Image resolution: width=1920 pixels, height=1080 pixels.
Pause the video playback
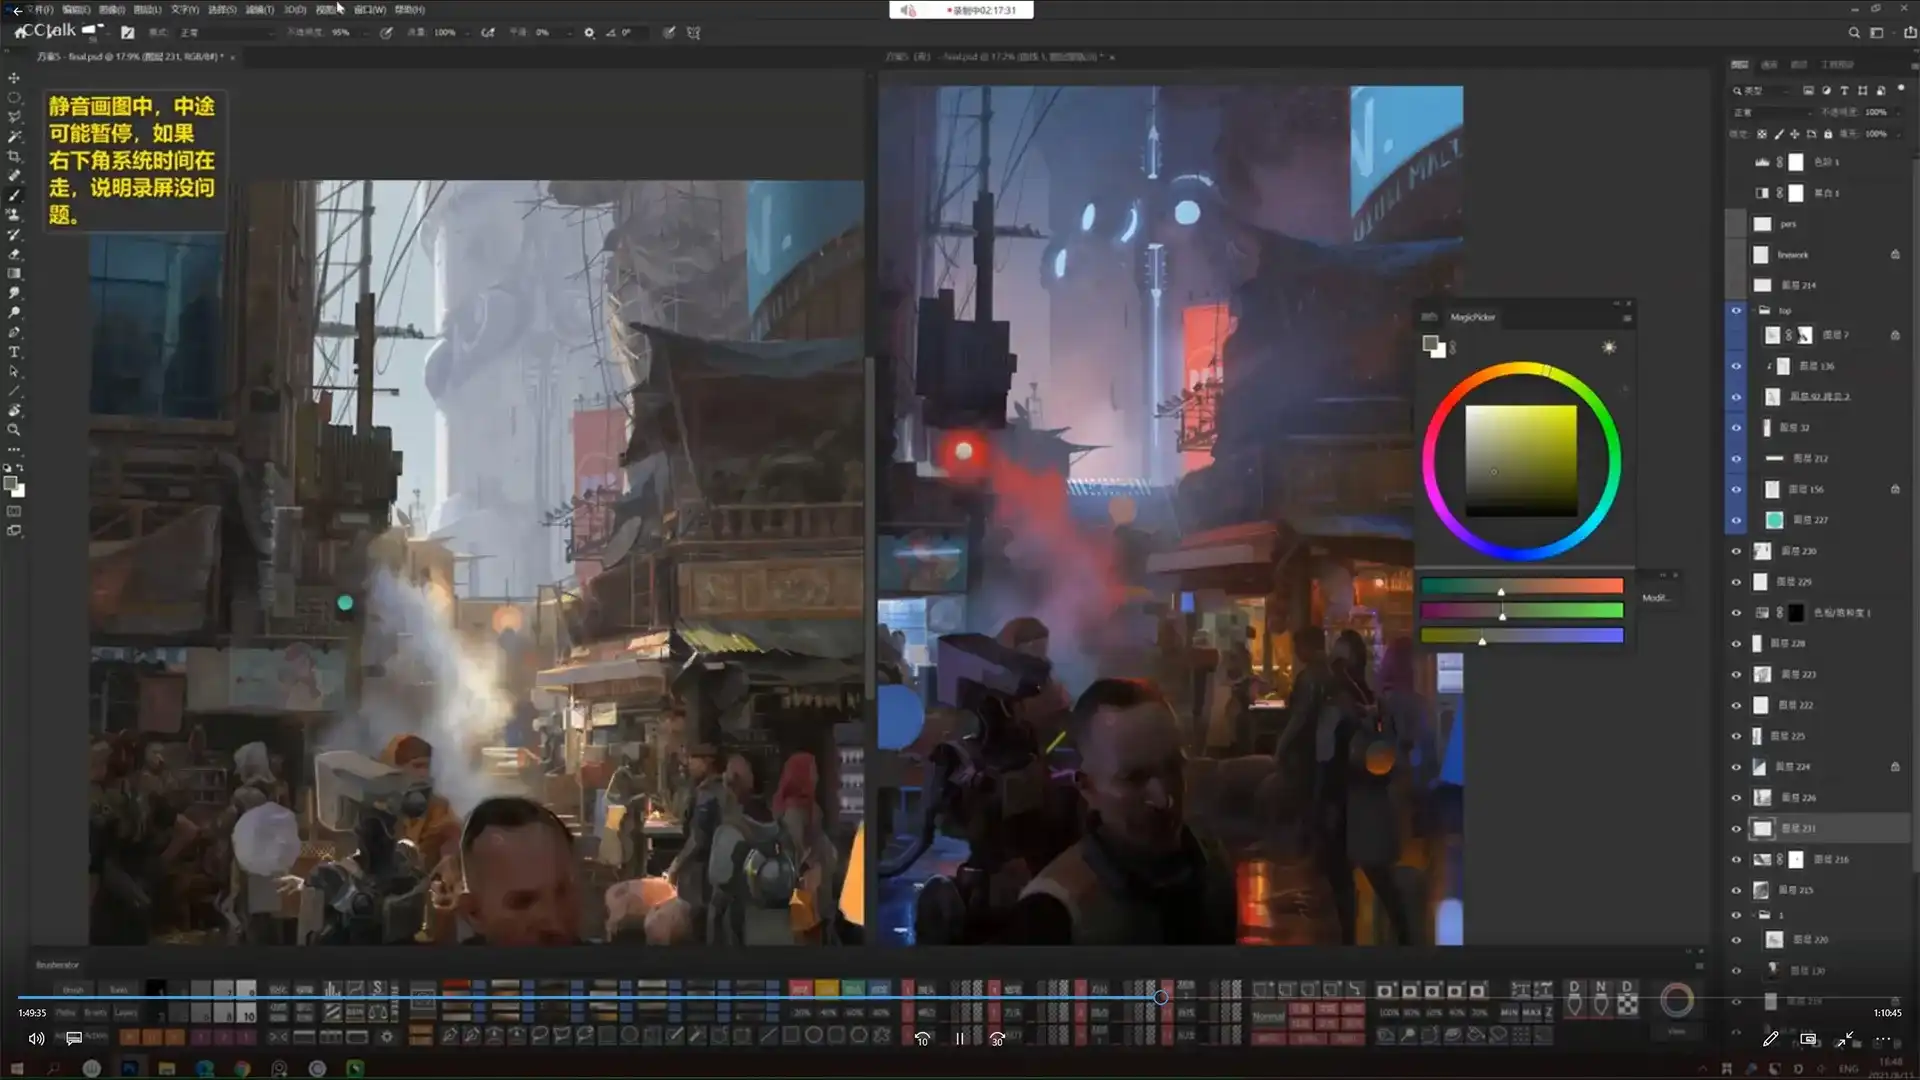pyautogui.click(x=959, y=1039)
